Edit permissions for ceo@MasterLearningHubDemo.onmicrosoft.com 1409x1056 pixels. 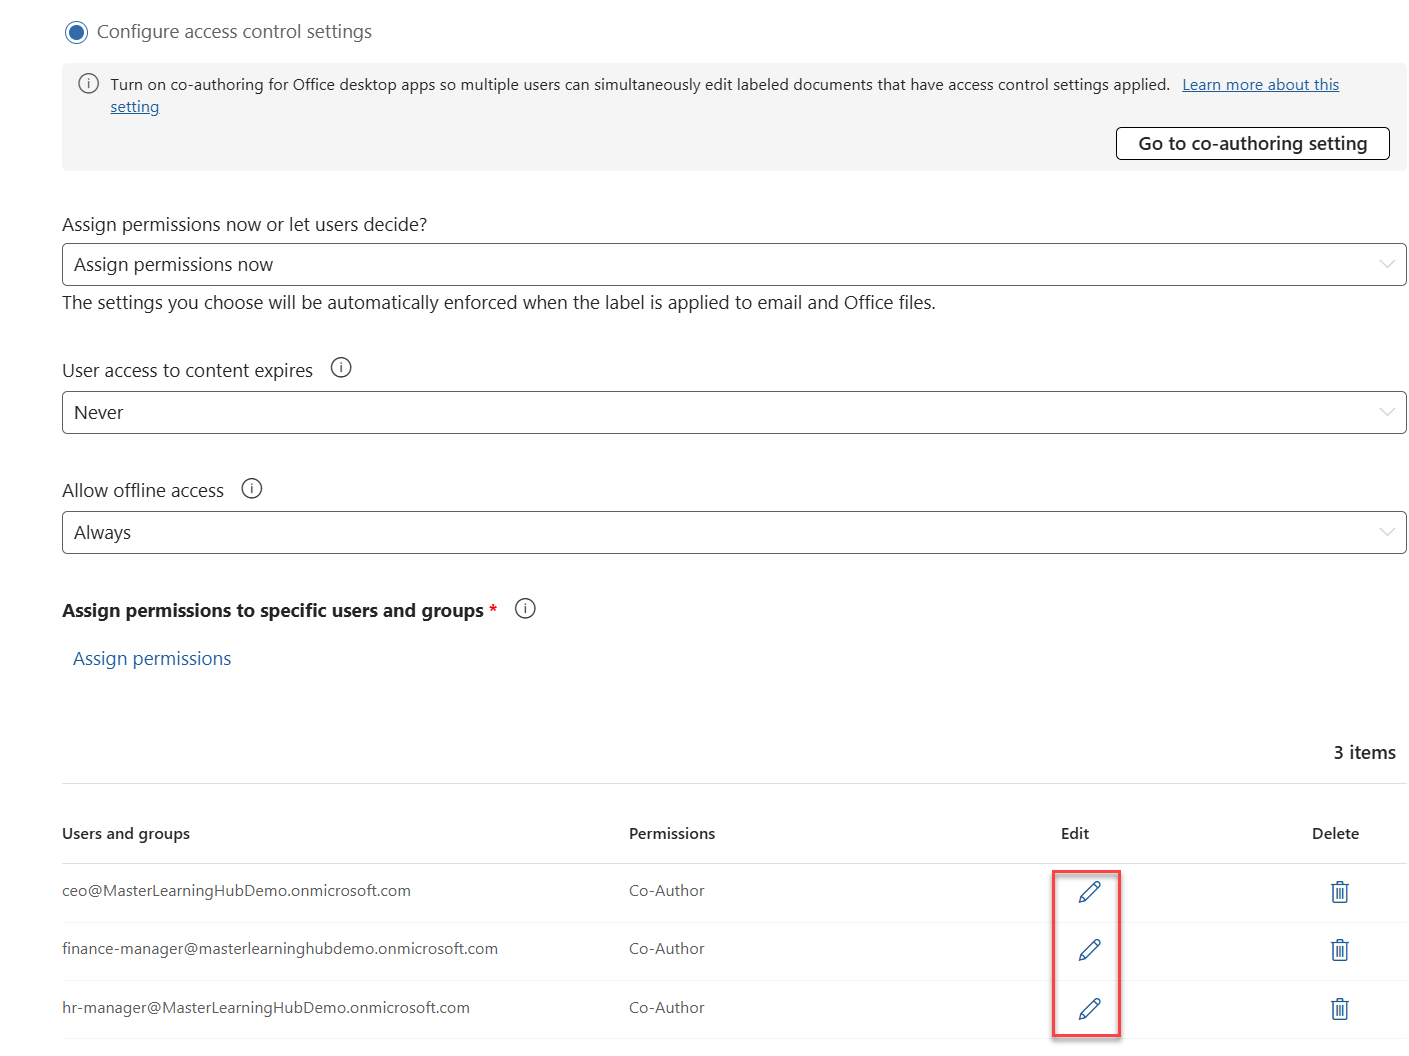click(x=1087, y=892)
